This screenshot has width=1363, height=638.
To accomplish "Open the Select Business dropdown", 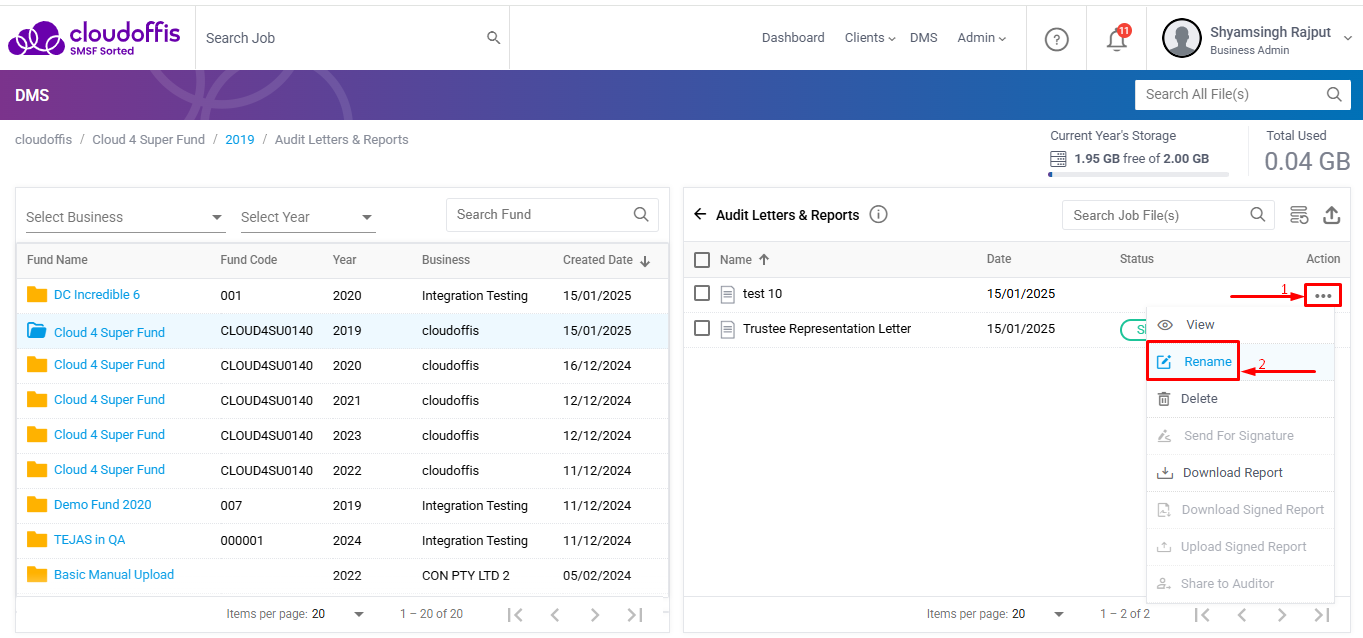I will 125,217.
